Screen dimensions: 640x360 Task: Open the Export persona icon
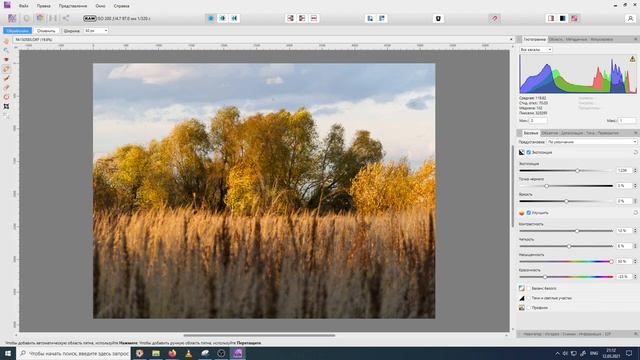click(66, 18)
